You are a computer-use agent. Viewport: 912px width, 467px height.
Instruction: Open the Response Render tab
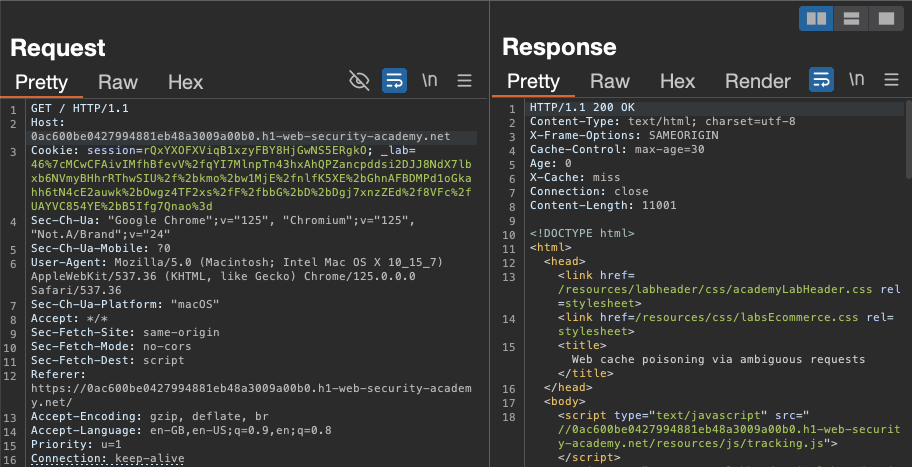point(757,82)
